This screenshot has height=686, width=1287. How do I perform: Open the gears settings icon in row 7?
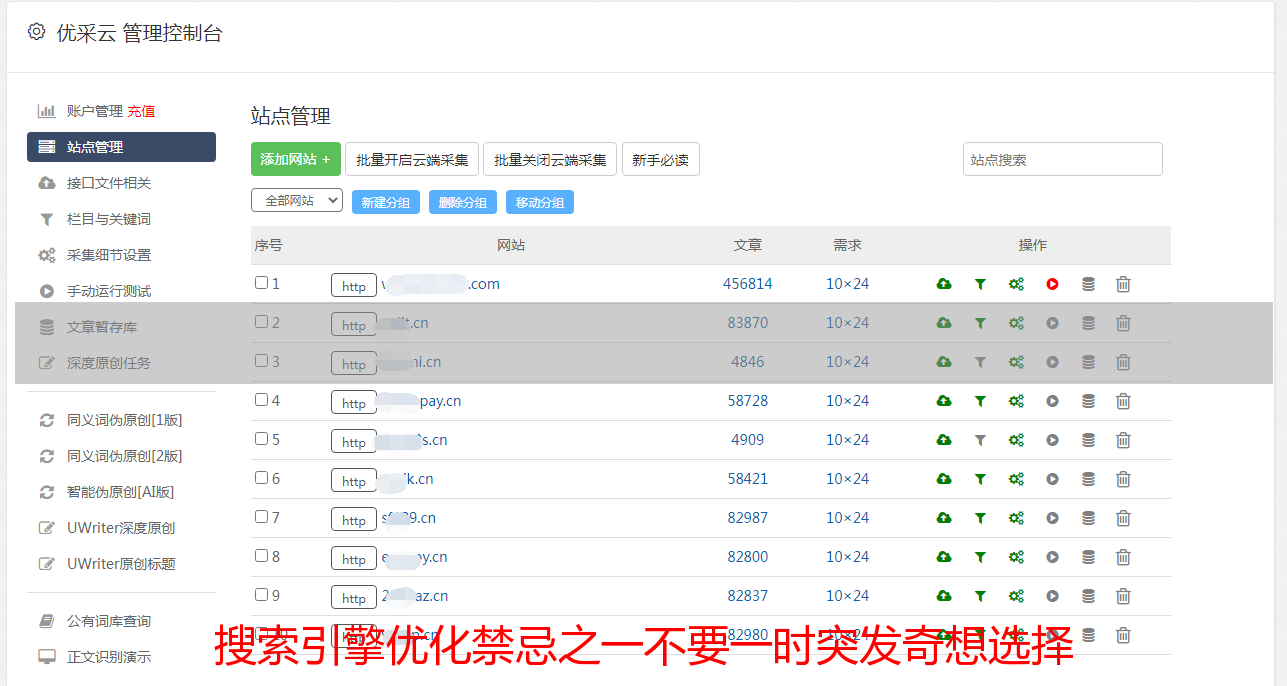(1016, 518)
